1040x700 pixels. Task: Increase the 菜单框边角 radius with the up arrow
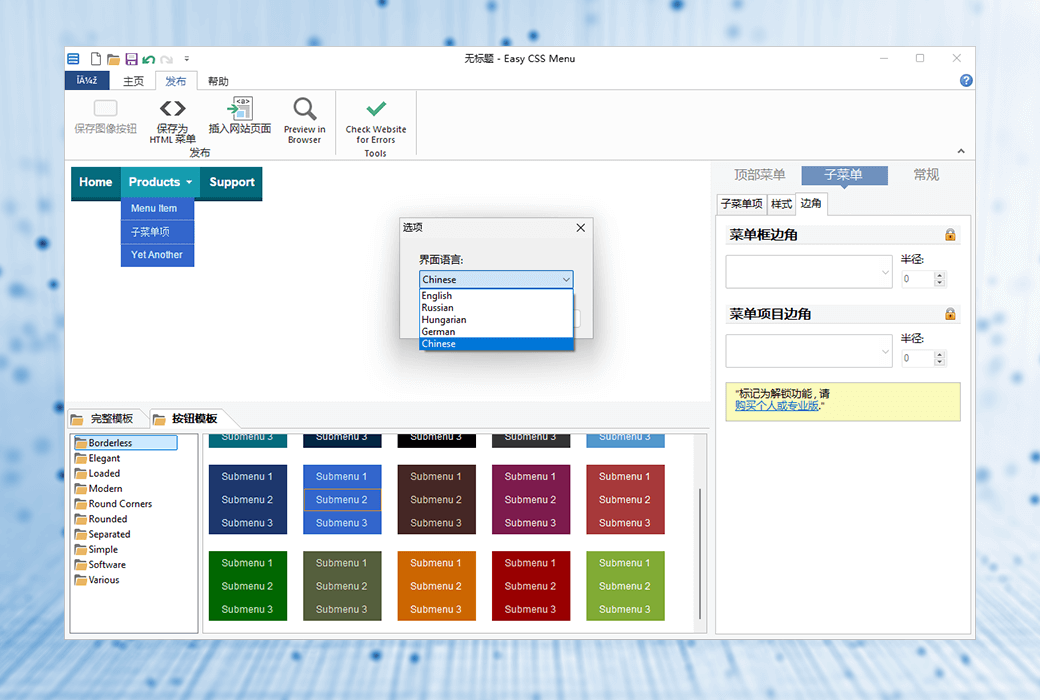click(x=939, y=275)
